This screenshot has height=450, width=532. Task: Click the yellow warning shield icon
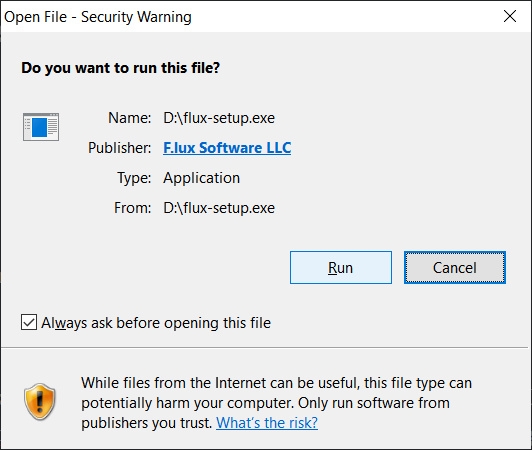40,402
